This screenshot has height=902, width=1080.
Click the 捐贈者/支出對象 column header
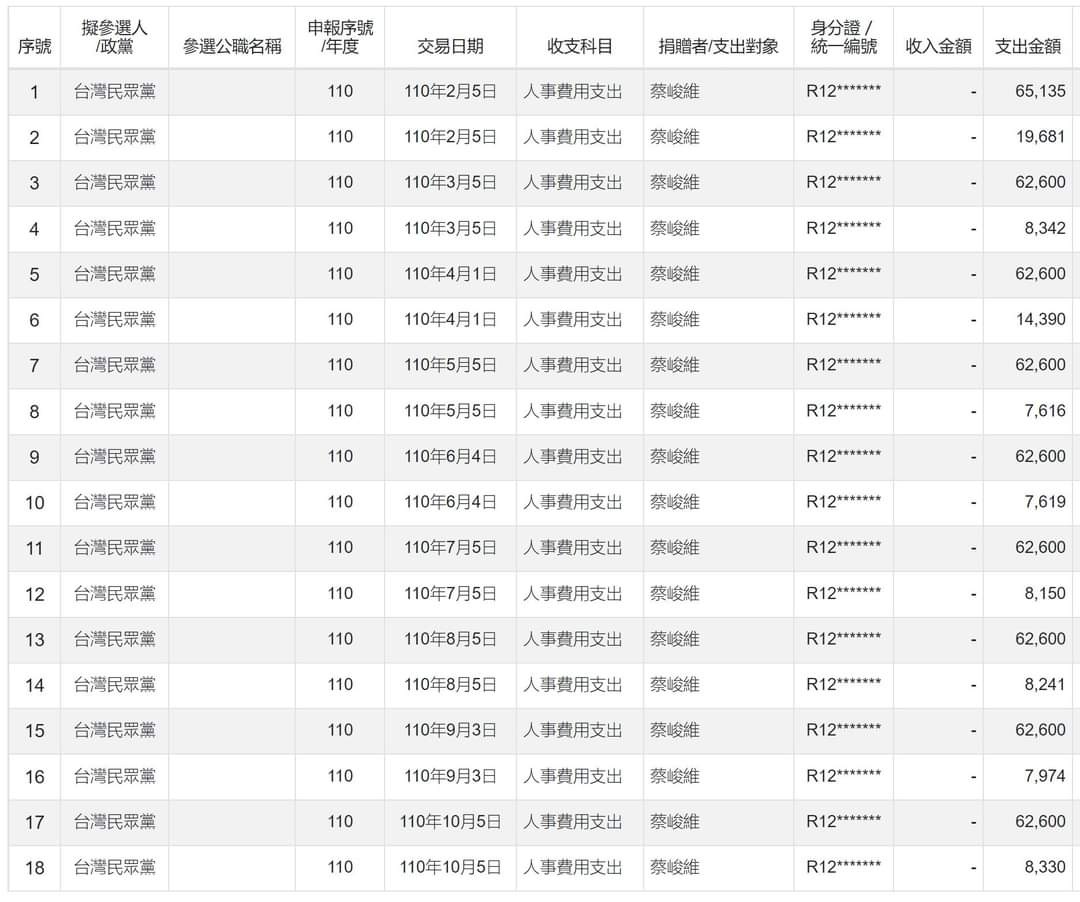[x=718, y=46]
